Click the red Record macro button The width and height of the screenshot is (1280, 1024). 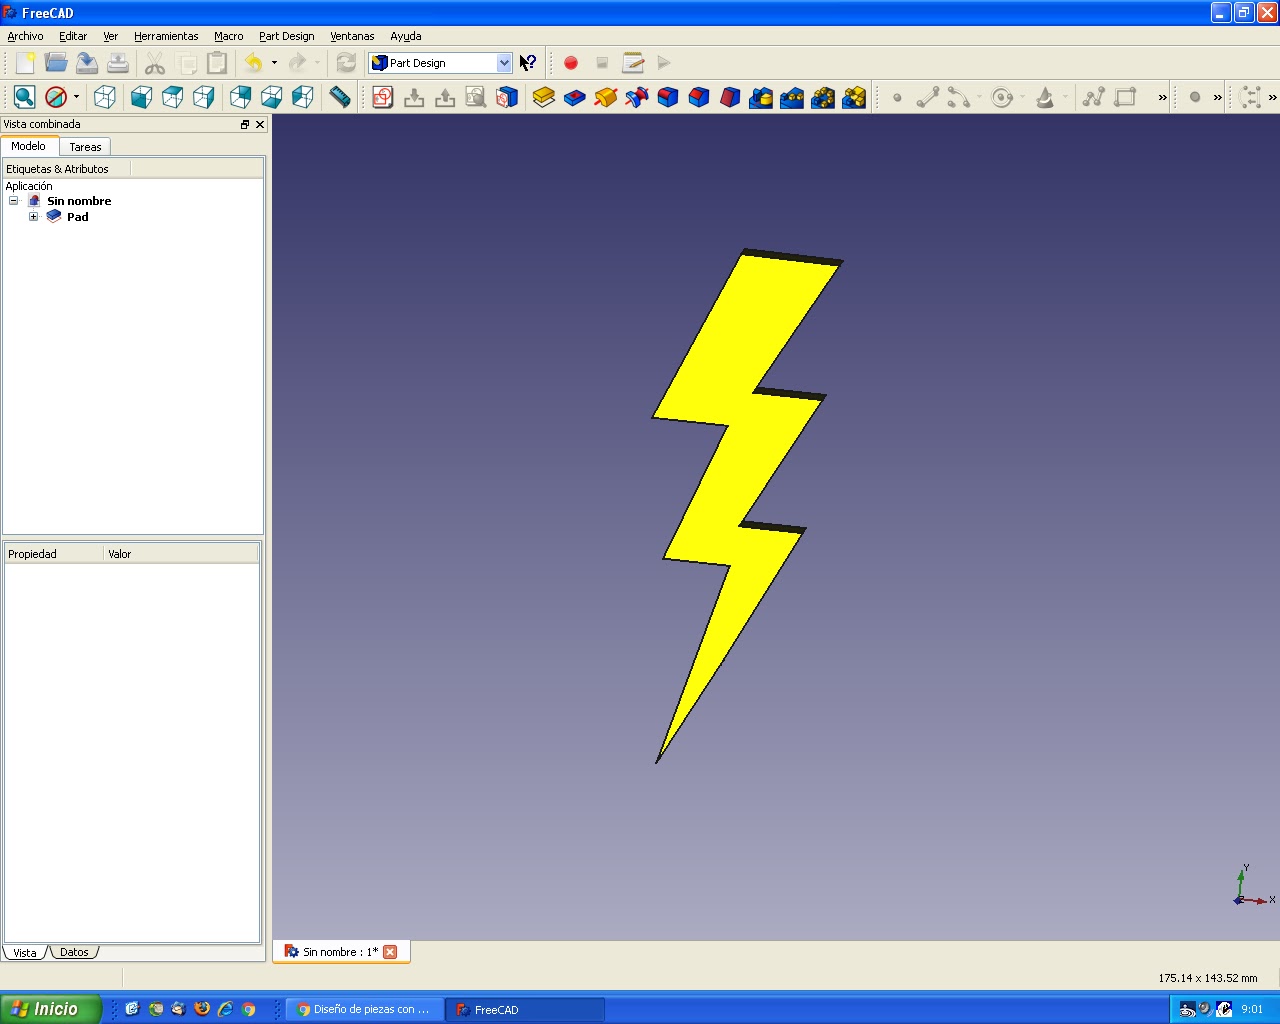tap(571, 63)
